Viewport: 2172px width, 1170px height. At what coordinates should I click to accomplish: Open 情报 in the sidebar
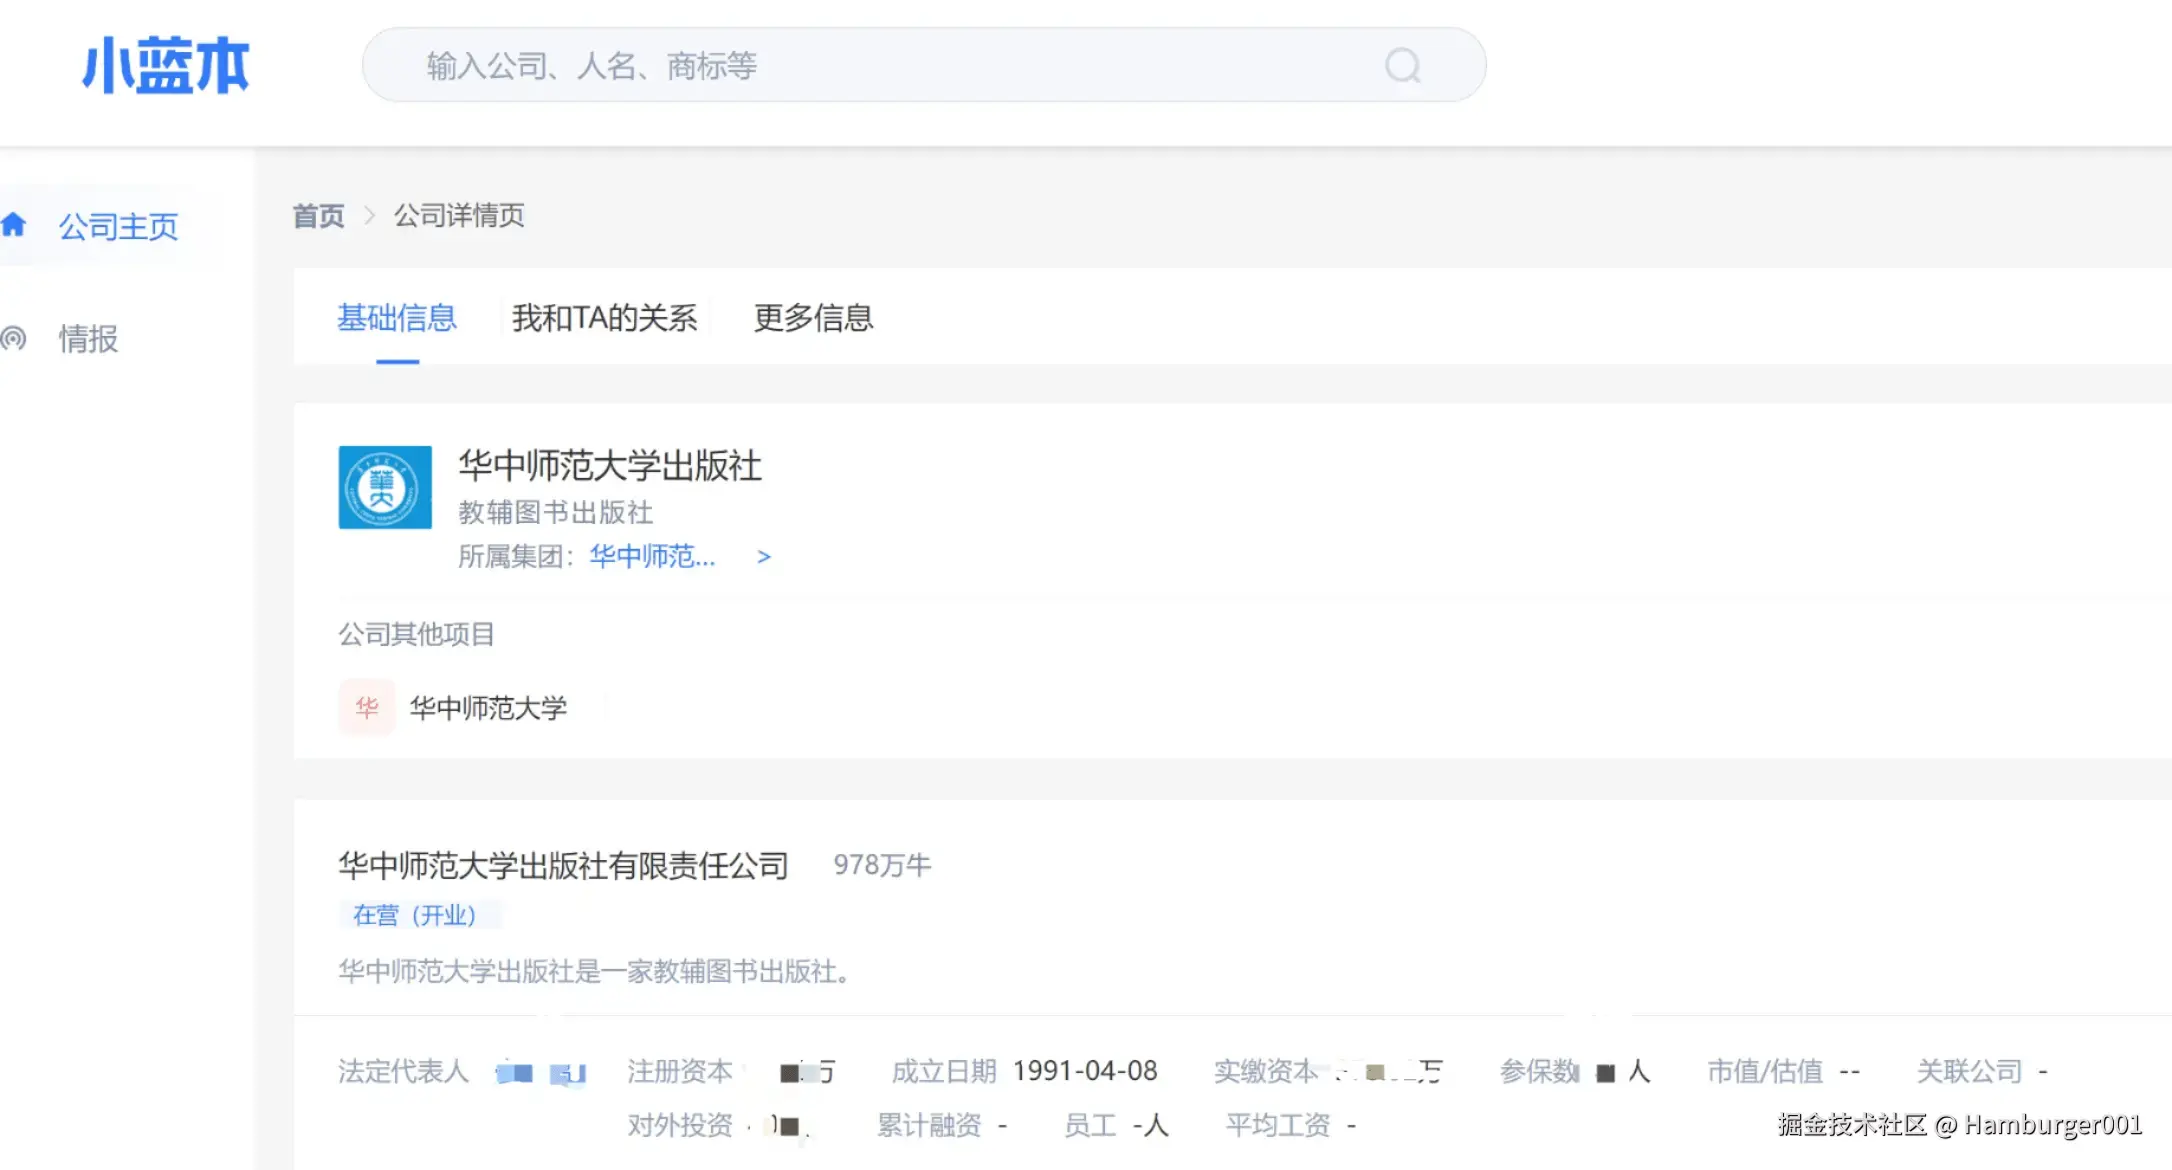pos(88,339)
